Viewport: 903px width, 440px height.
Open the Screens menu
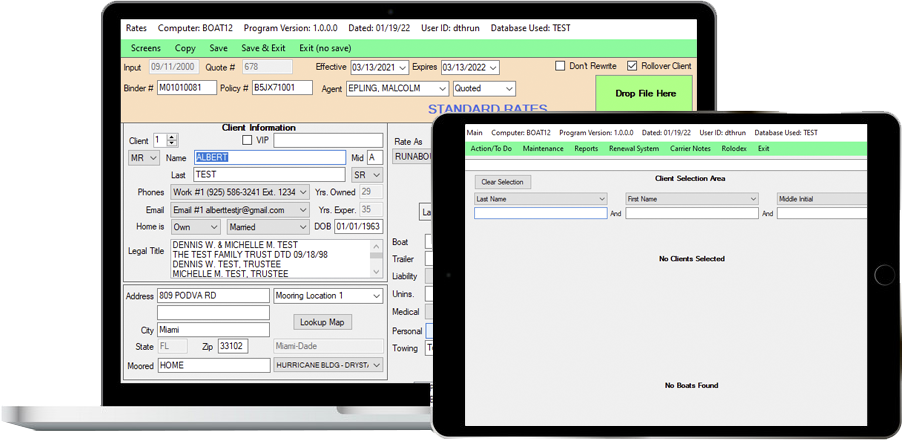pyautogui.click(x=145, y=48)
